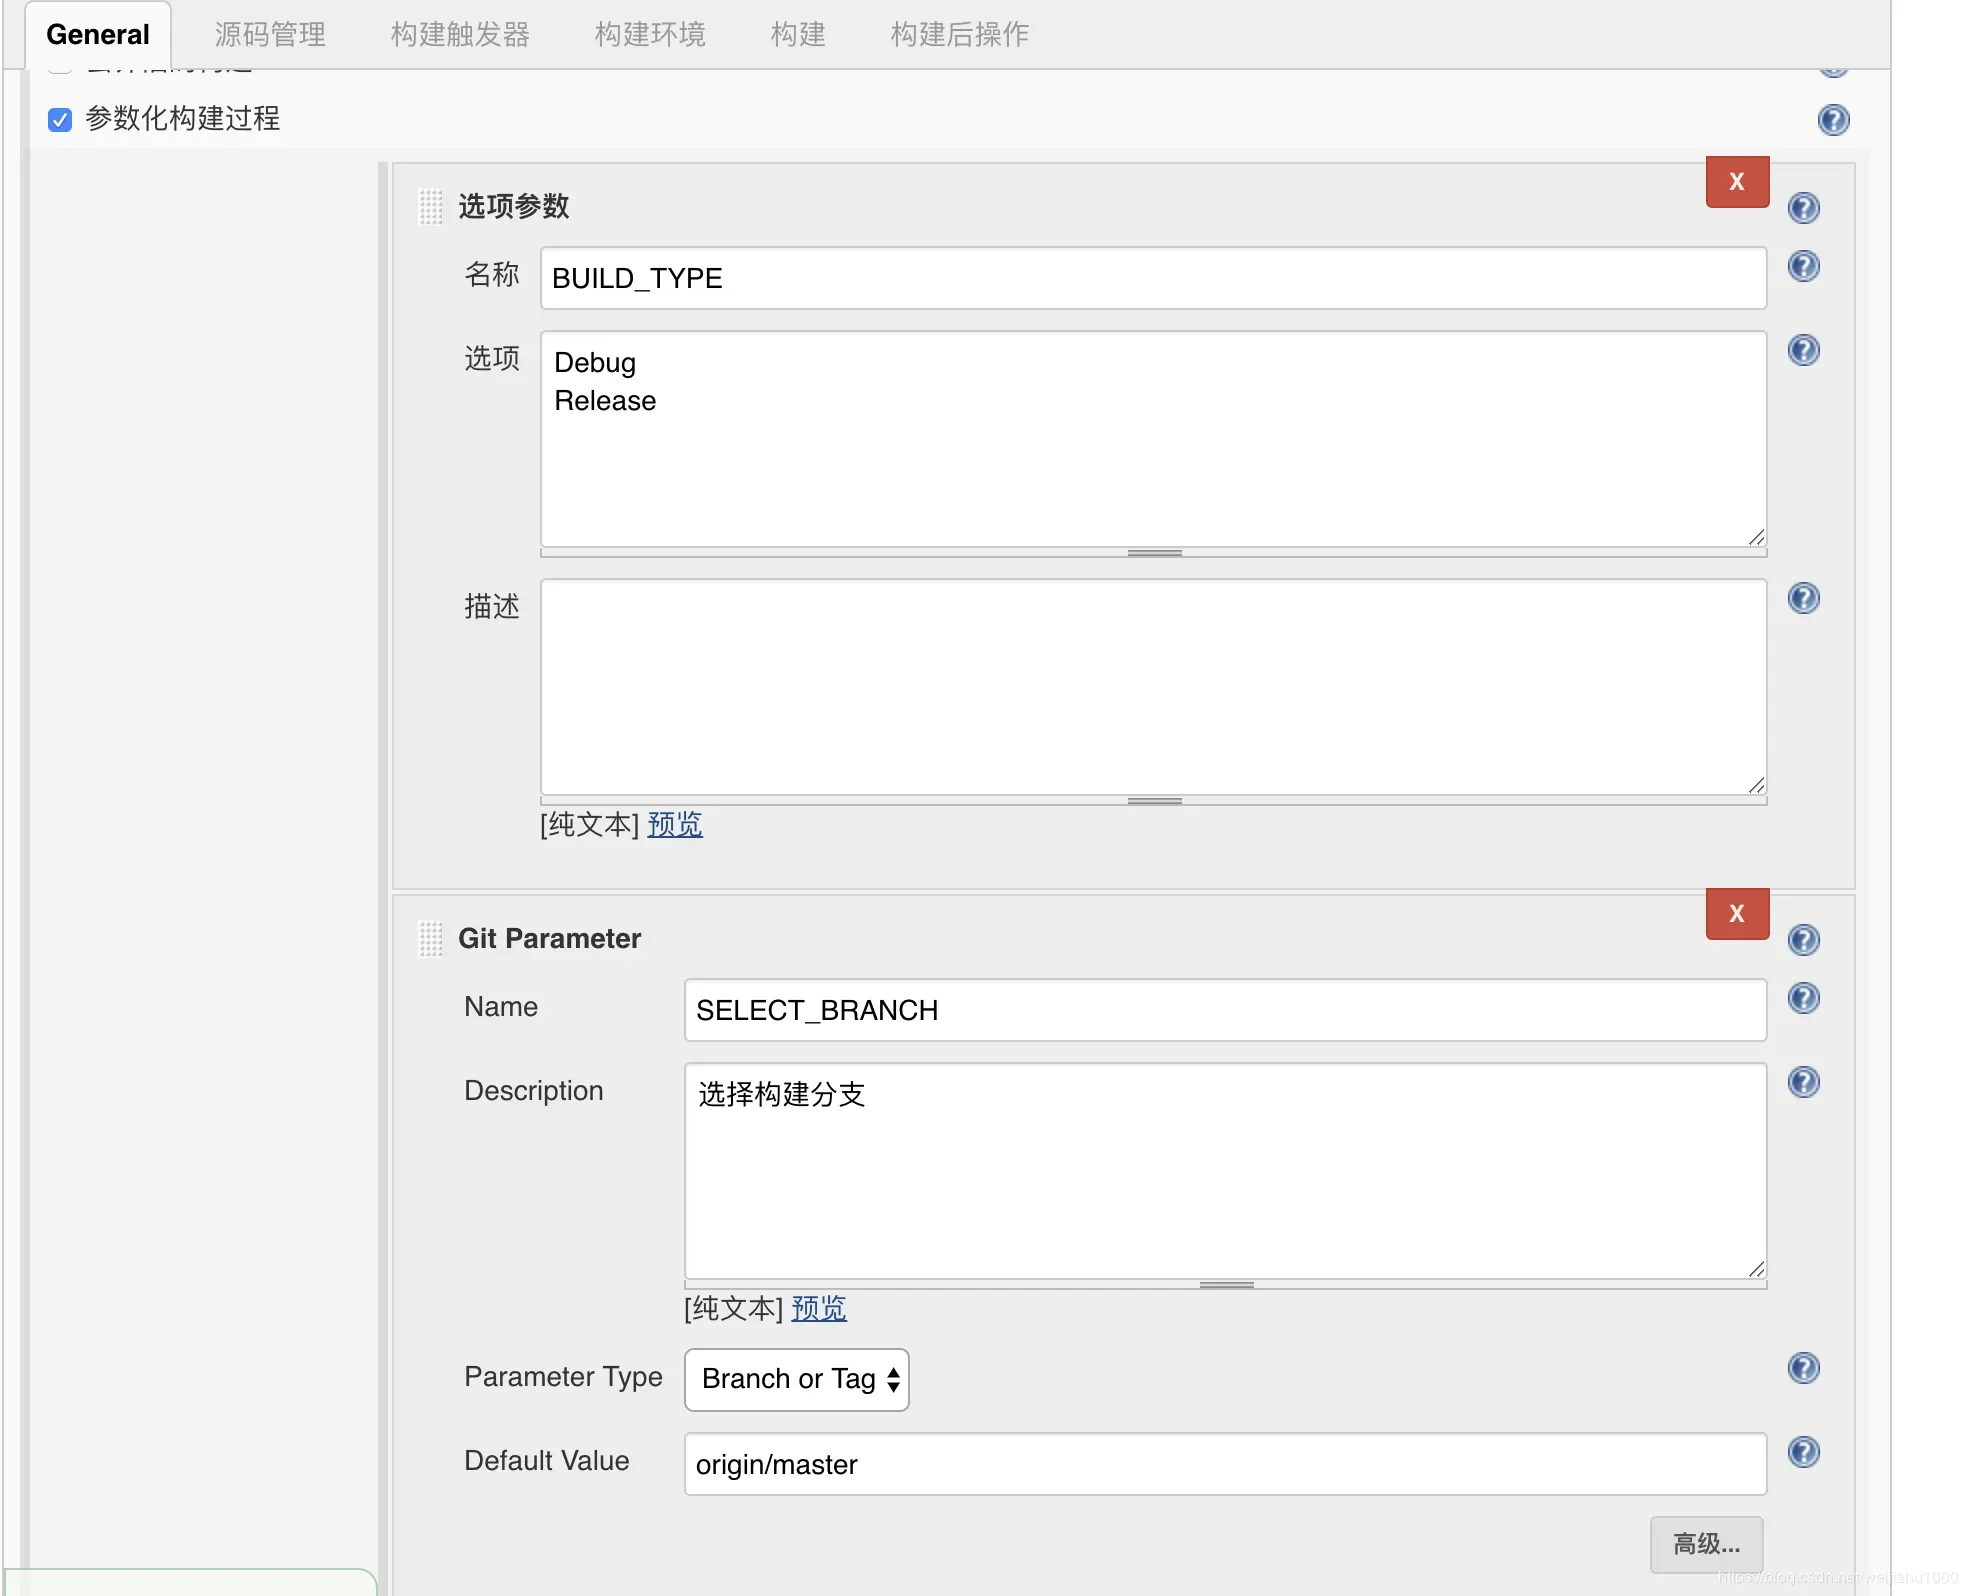Grab drag handle of 选项参数 section
This screenshot has width=1968, height=1596.
(x=430, y=207)
